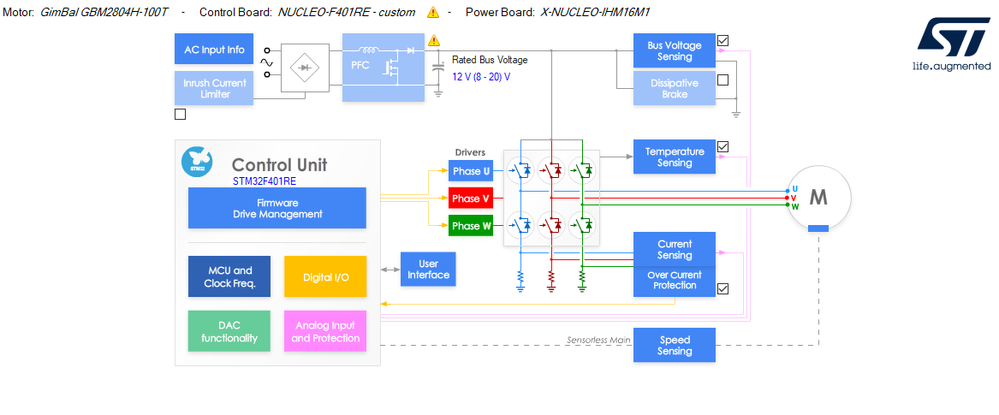Screen dimensions: 999x415
Task: Select the Phase W low-side switch
Action: tap(582, 225)
